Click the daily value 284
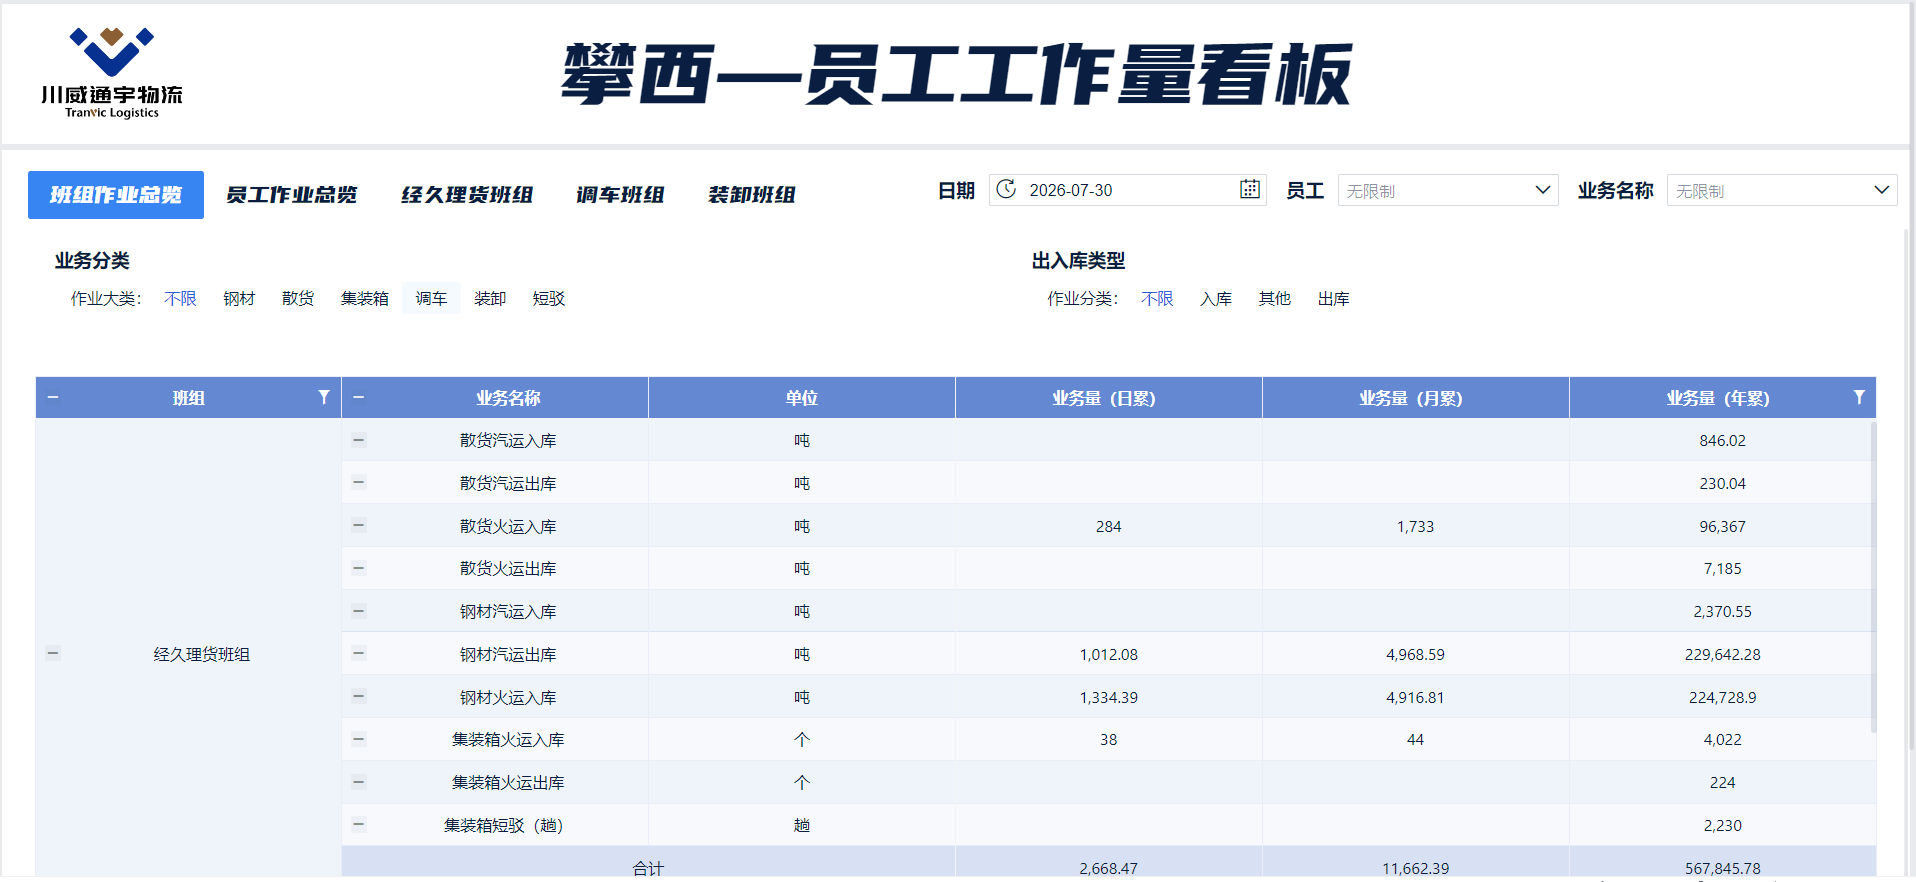Image resolution: width=1916 pixels, height=882 pixels. (1108, 526)
